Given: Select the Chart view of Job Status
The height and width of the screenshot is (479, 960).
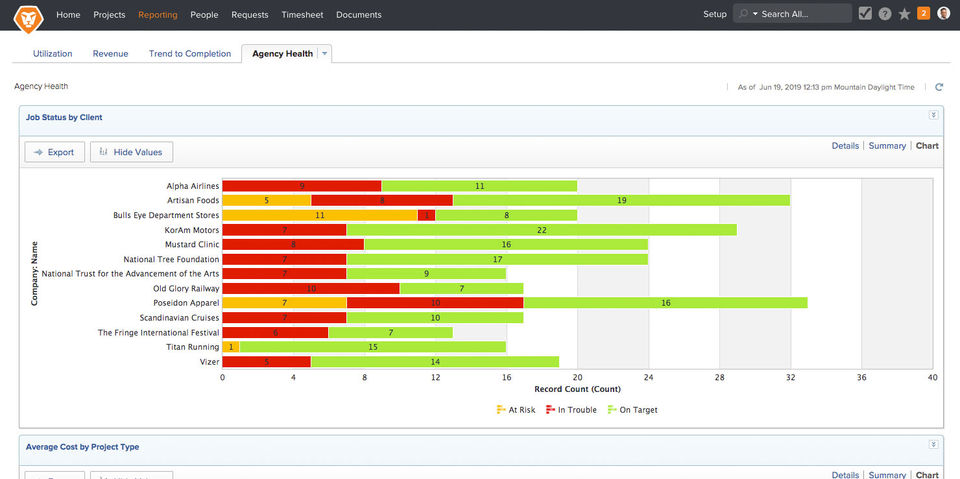Looking at the screenshot, I should (x=927, y=146).
